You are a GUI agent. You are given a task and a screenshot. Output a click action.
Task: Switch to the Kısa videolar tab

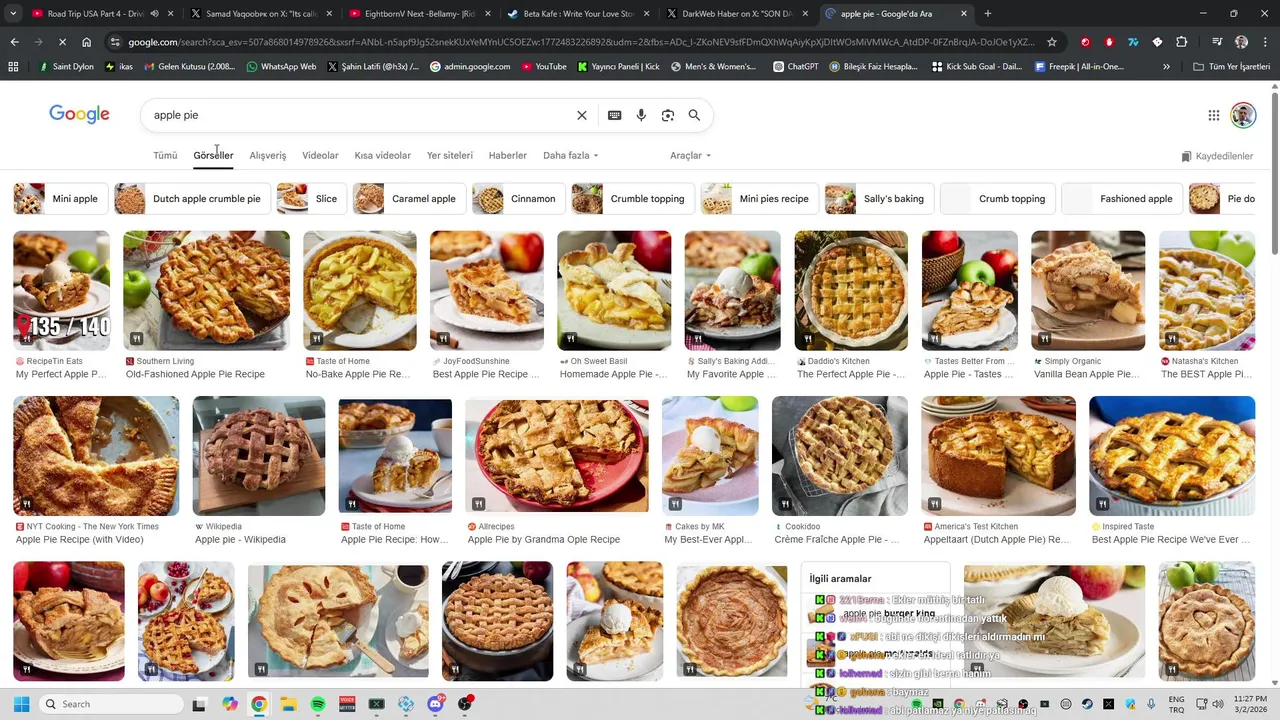click(x=383, y=156)
